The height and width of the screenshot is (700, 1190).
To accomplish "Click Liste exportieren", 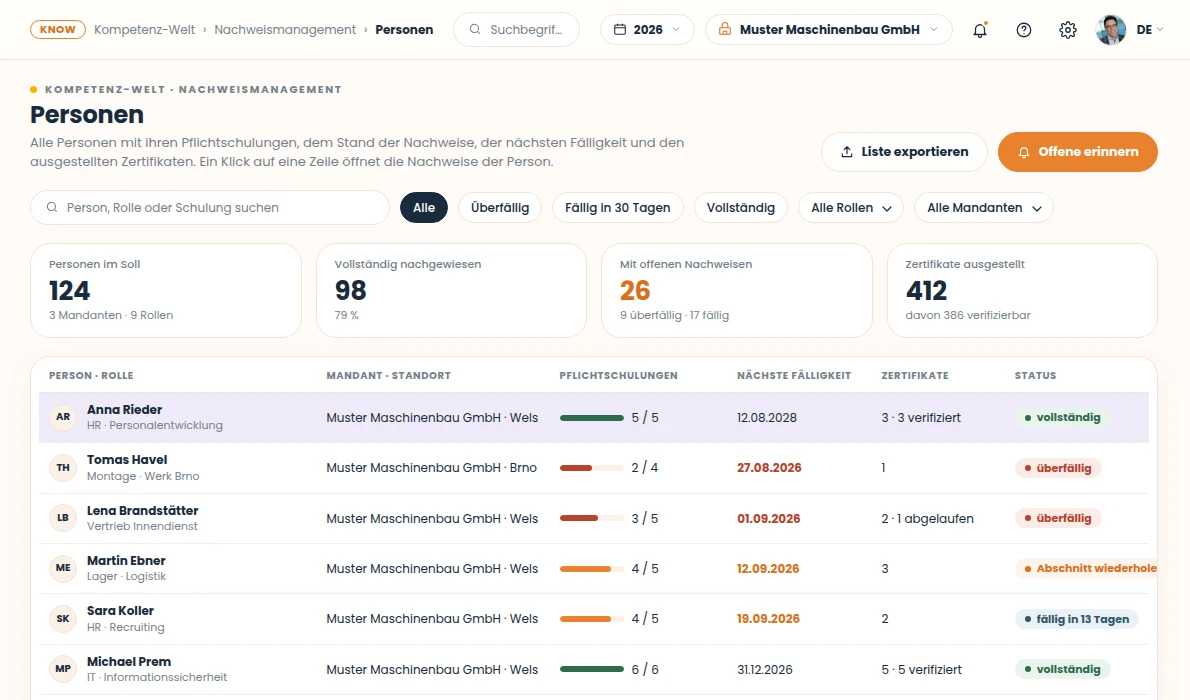I will [x=904, y=152].
